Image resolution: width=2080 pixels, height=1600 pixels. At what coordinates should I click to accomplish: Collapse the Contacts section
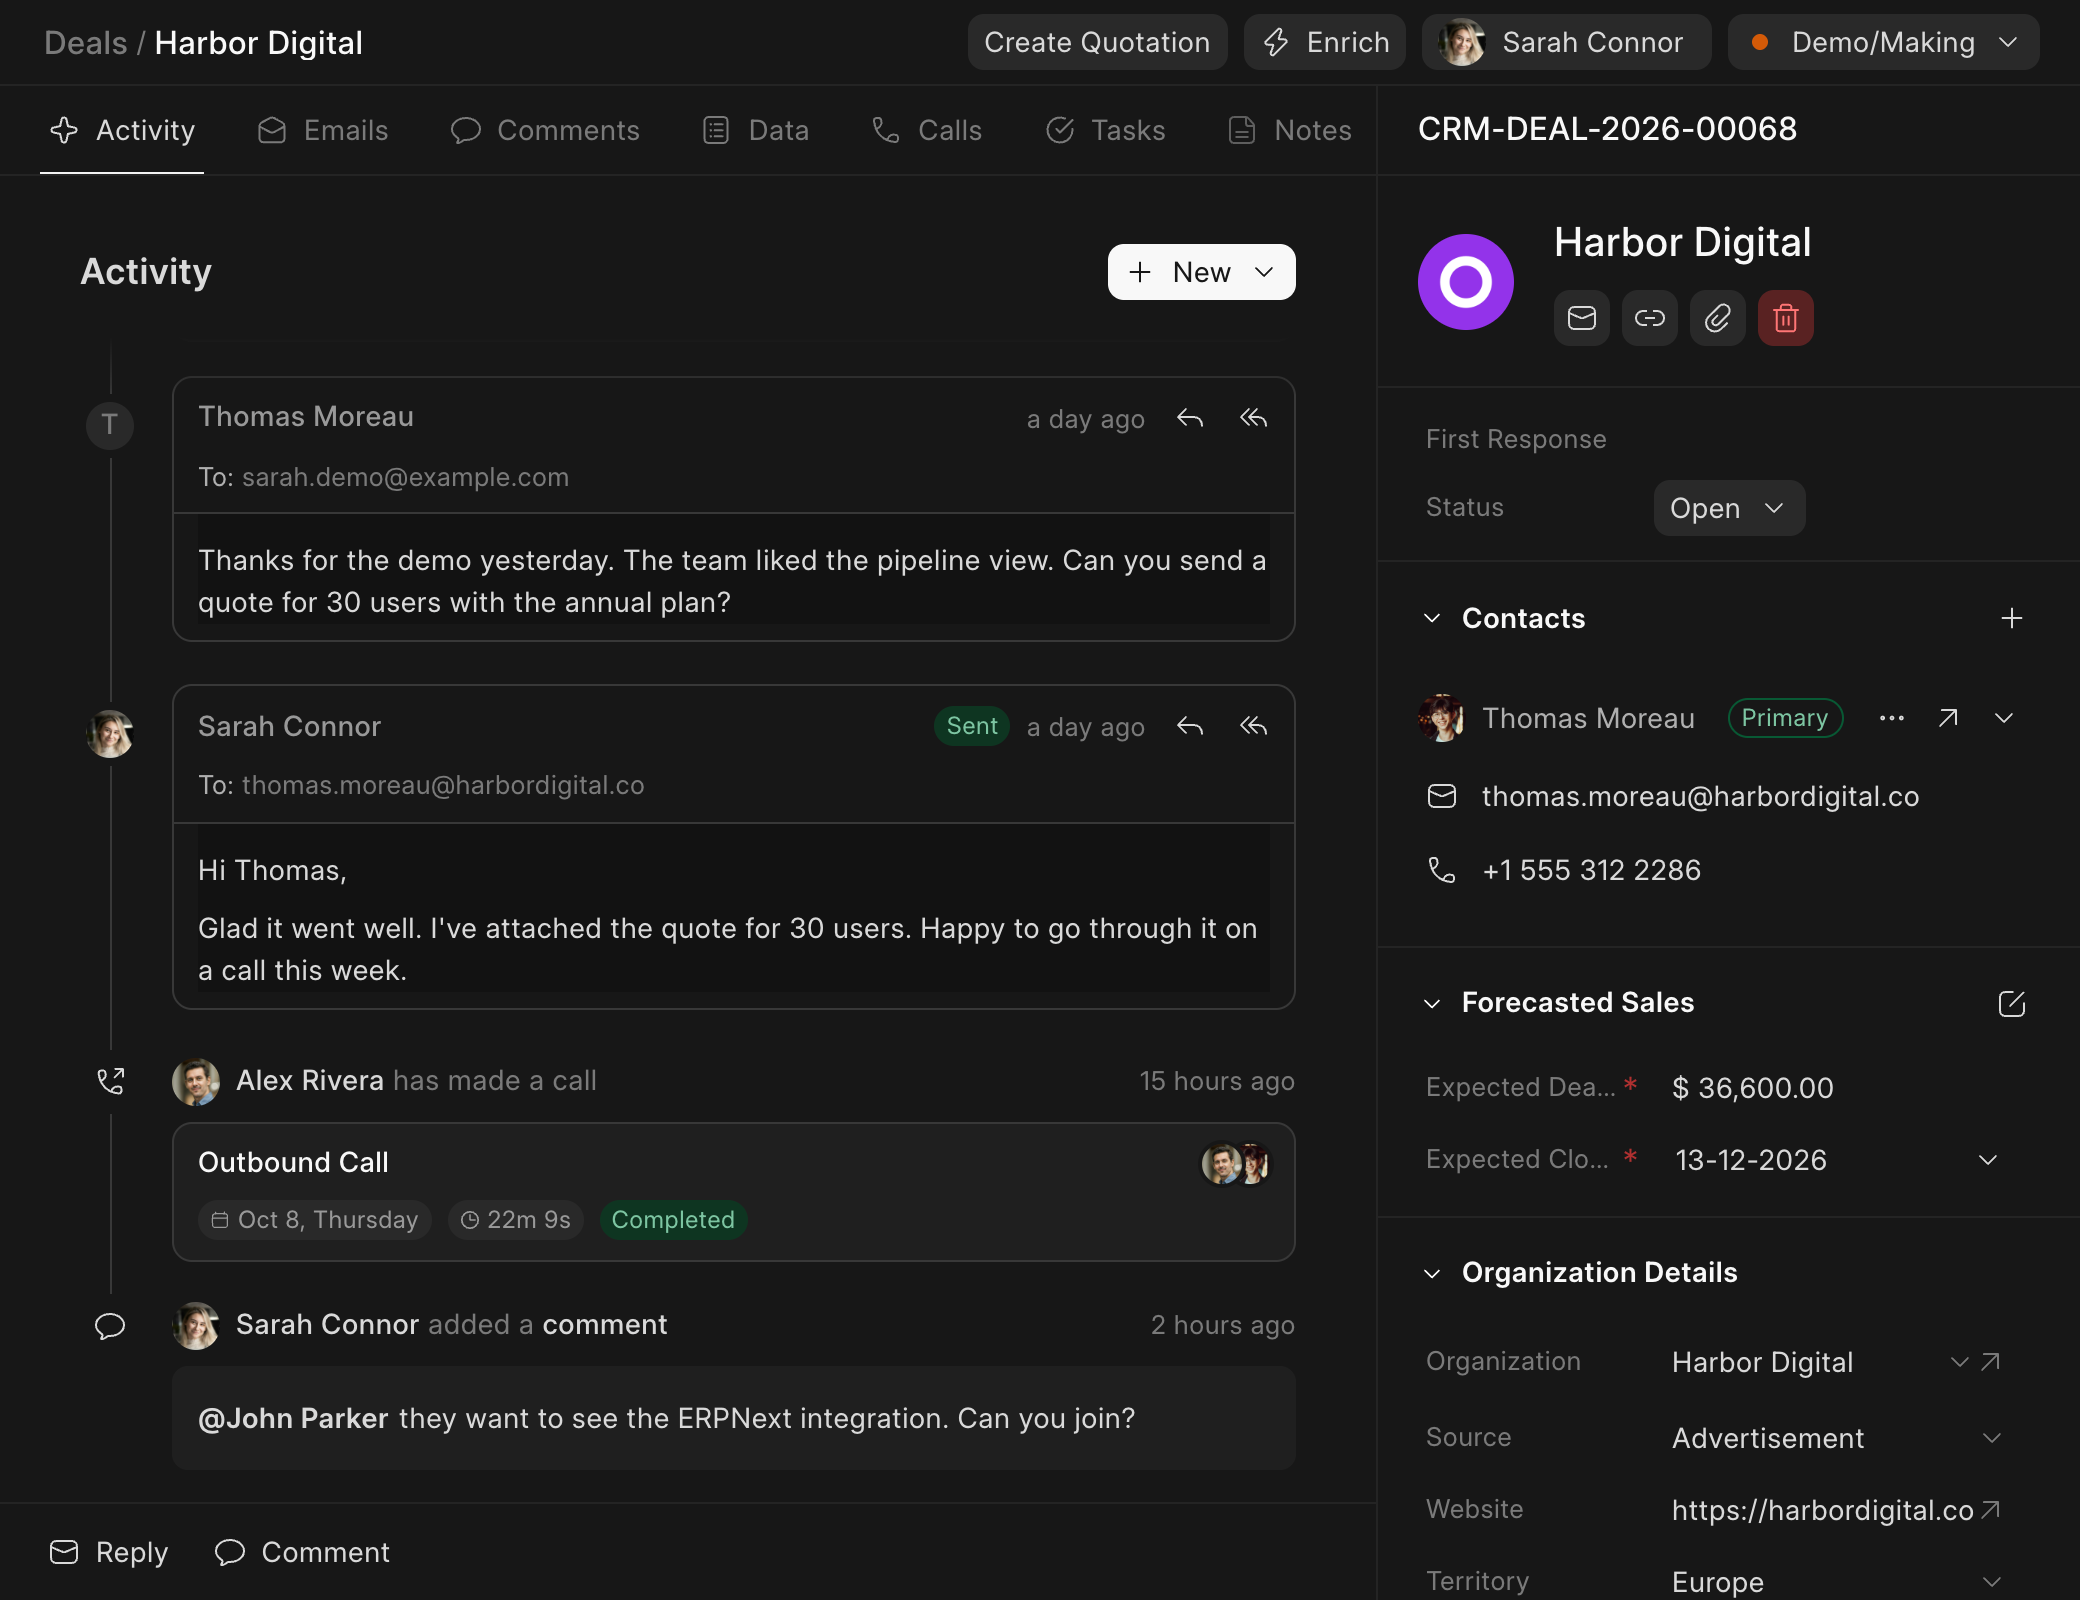1432,618
